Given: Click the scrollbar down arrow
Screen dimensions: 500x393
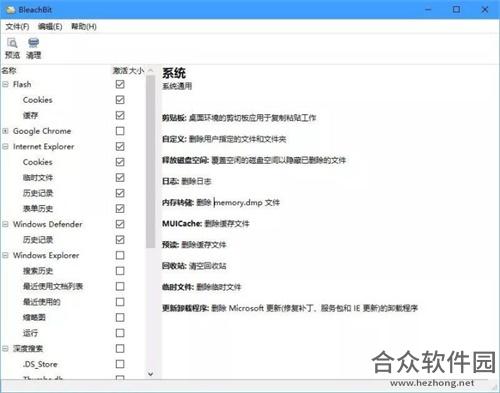Looking at the screenshot, I should (151, 374).
